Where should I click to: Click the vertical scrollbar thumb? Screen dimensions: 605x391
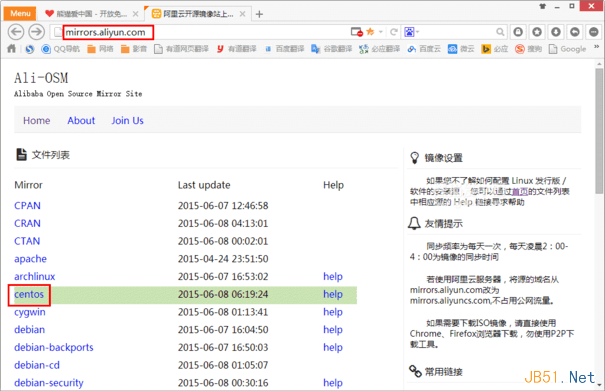click(599, 131)
